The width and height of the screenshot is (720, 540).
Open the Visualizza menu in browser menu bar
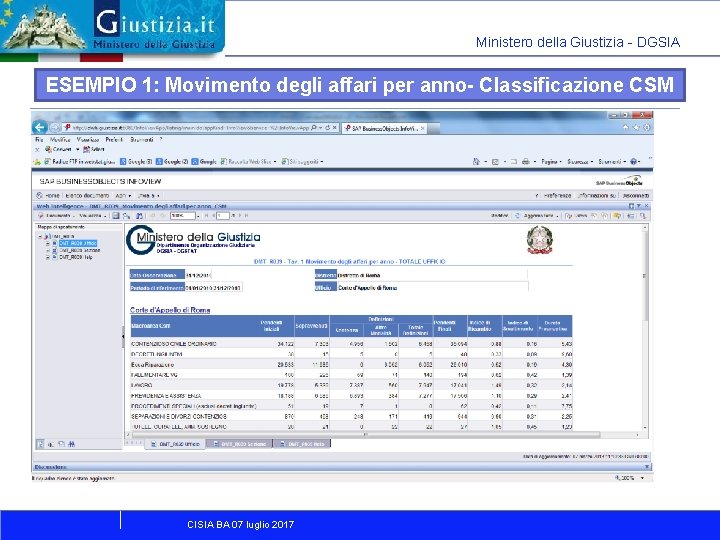[88, 140]
